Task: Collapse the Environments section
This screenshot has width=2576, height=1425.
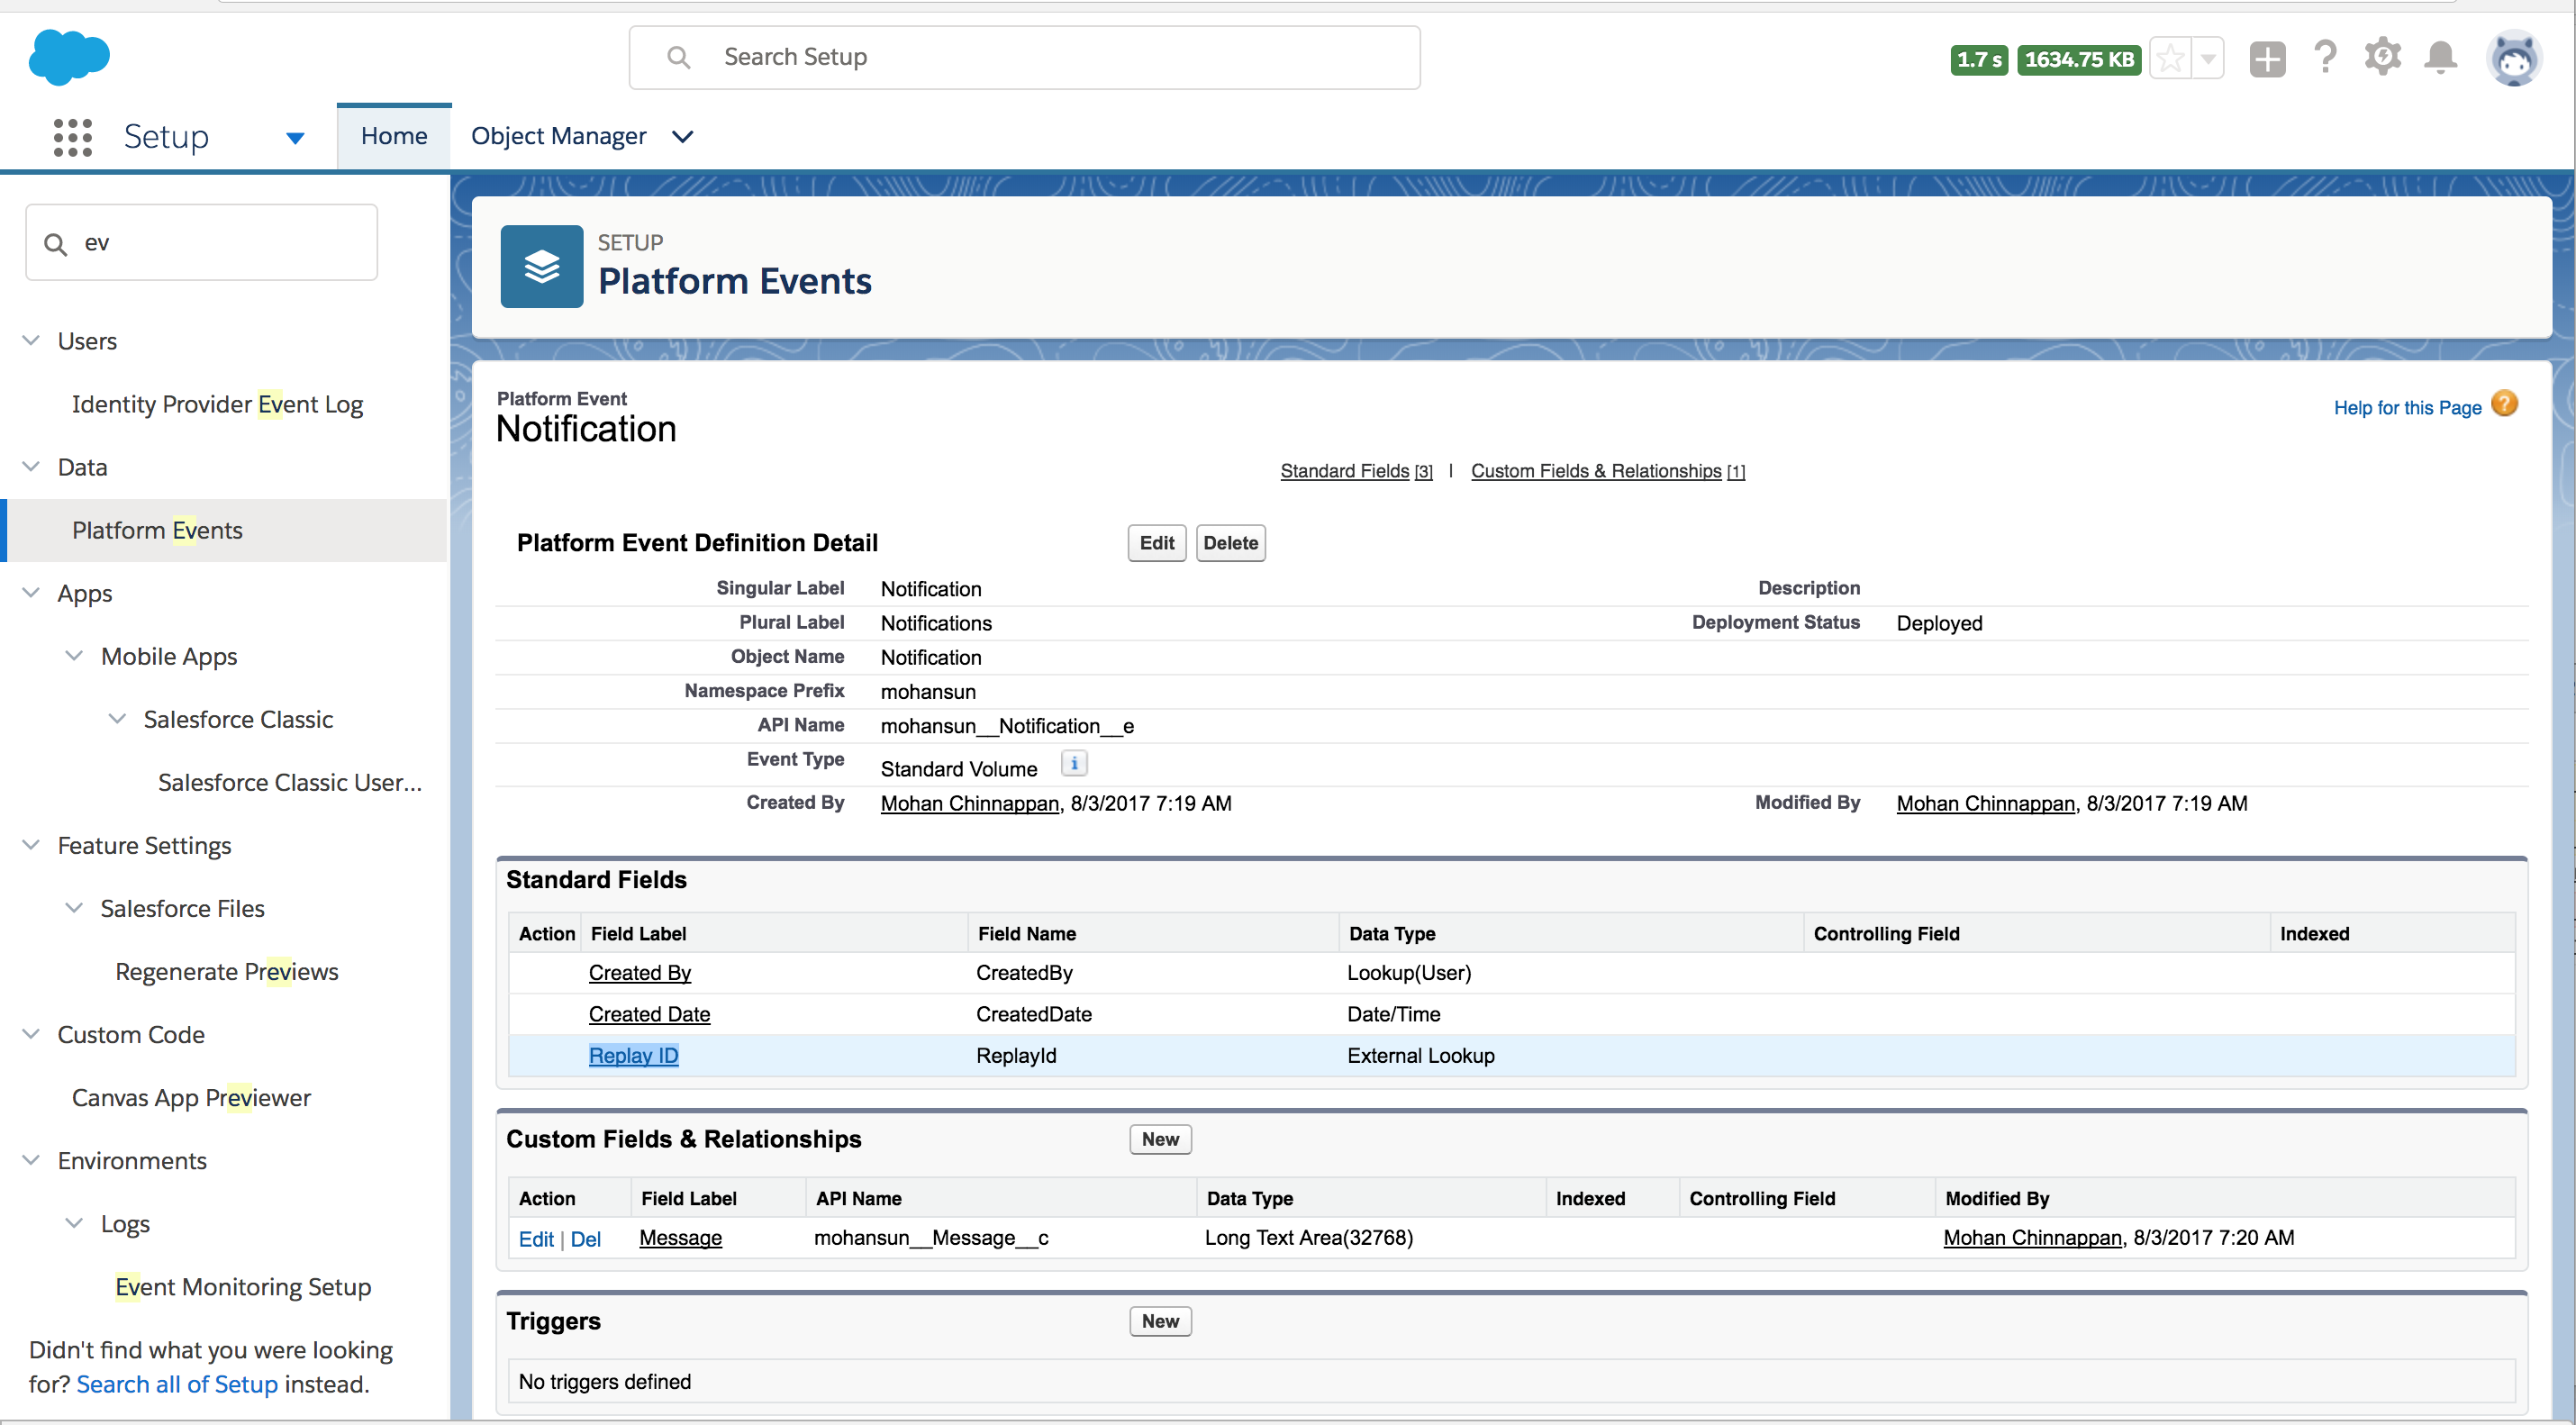Action: point(31,1160)
